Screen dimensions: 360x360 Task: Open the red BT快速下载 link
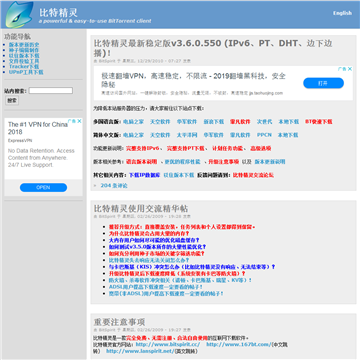[319, 122]
